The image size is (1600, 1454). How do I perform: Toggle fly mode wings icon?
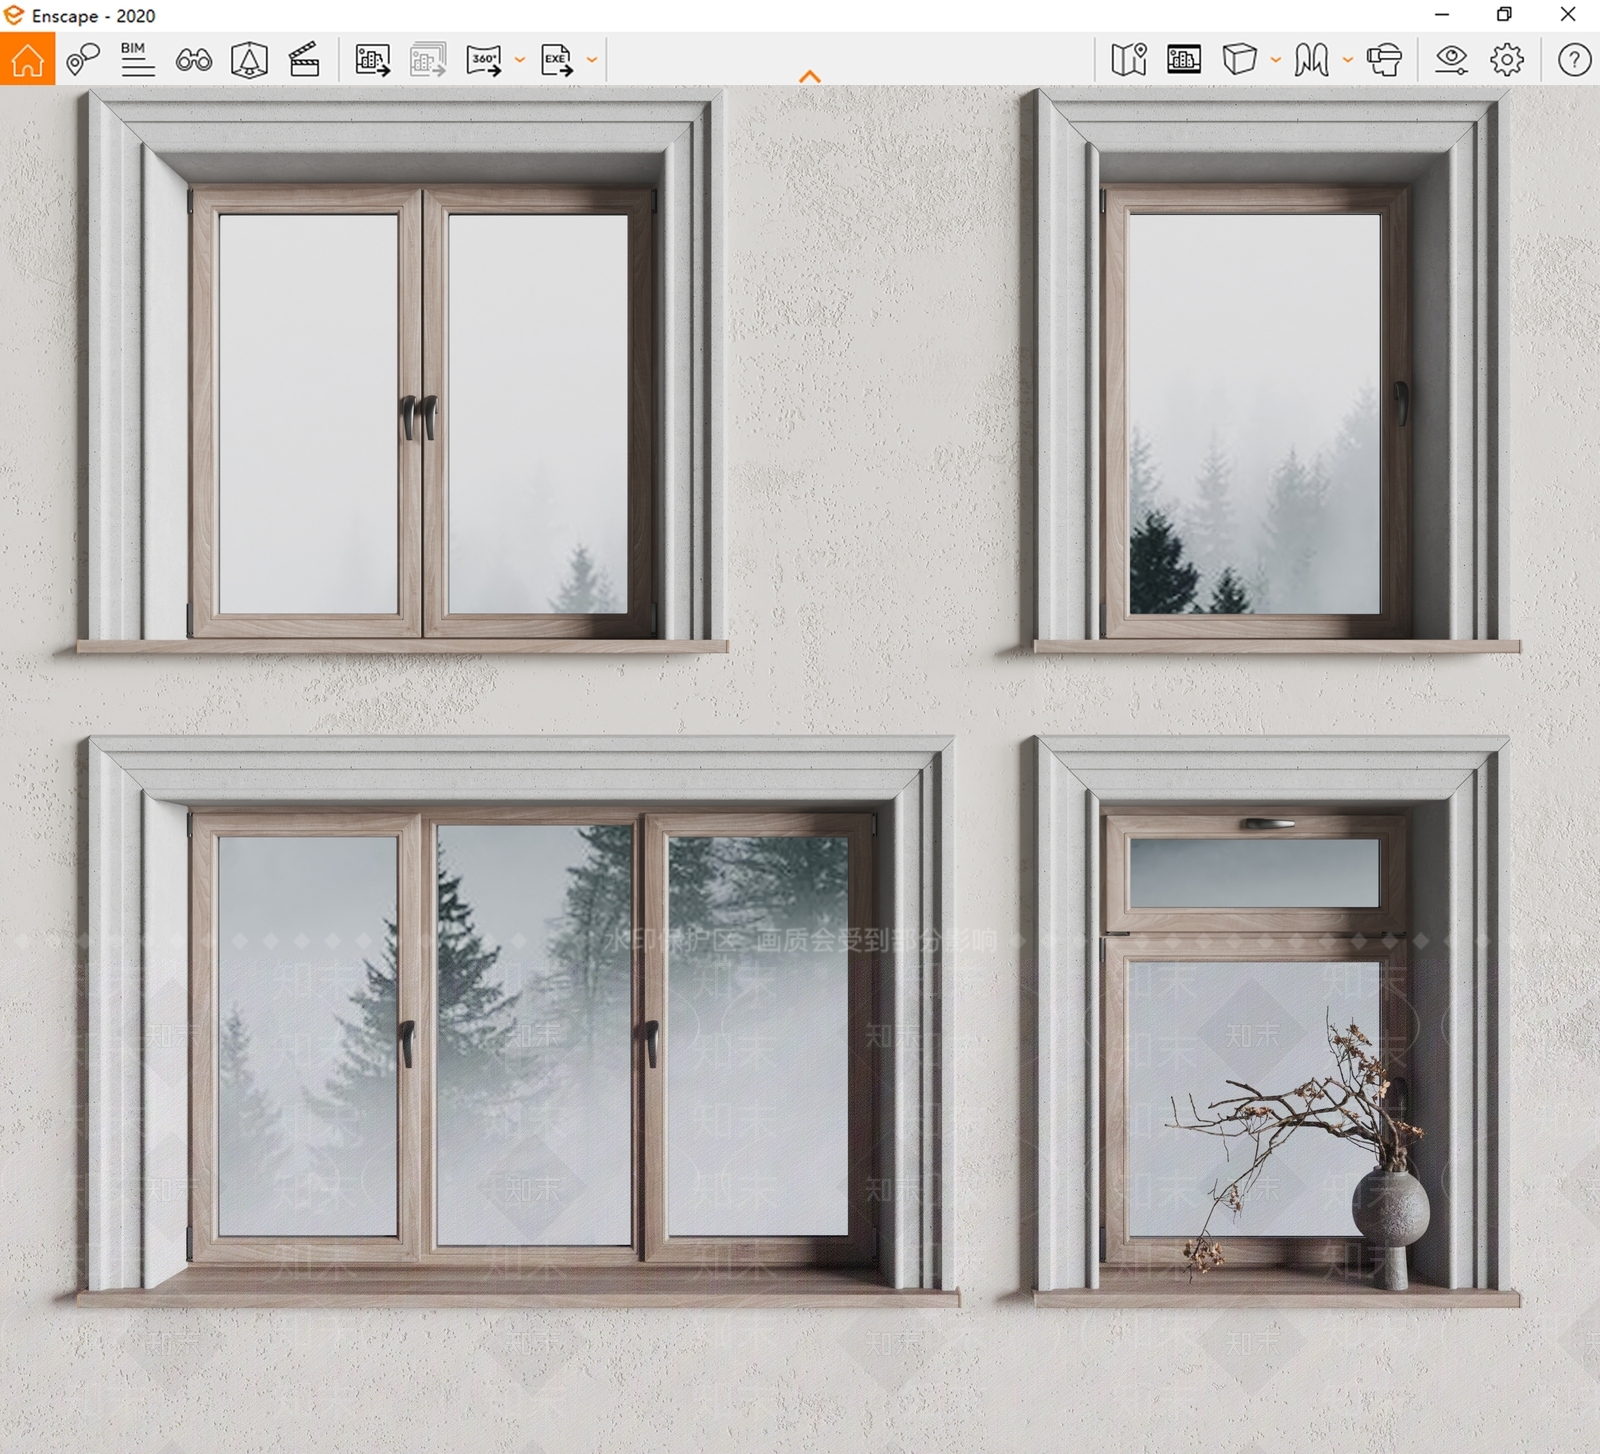(1311, 60)
